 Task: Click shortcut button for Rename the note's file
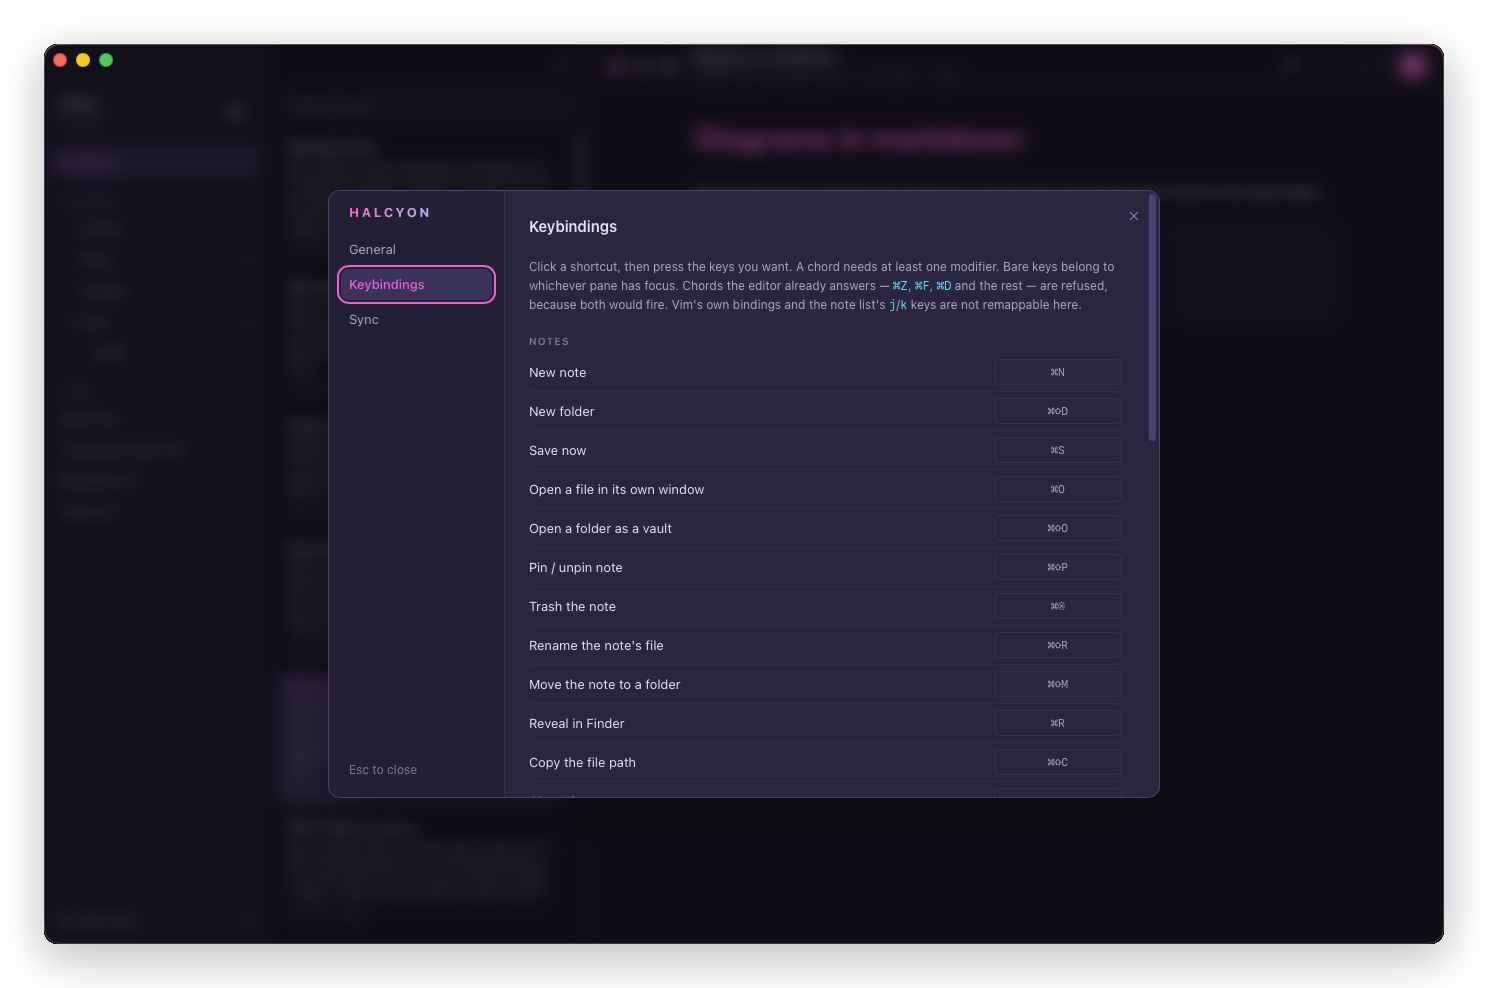tap(1057, 645)
